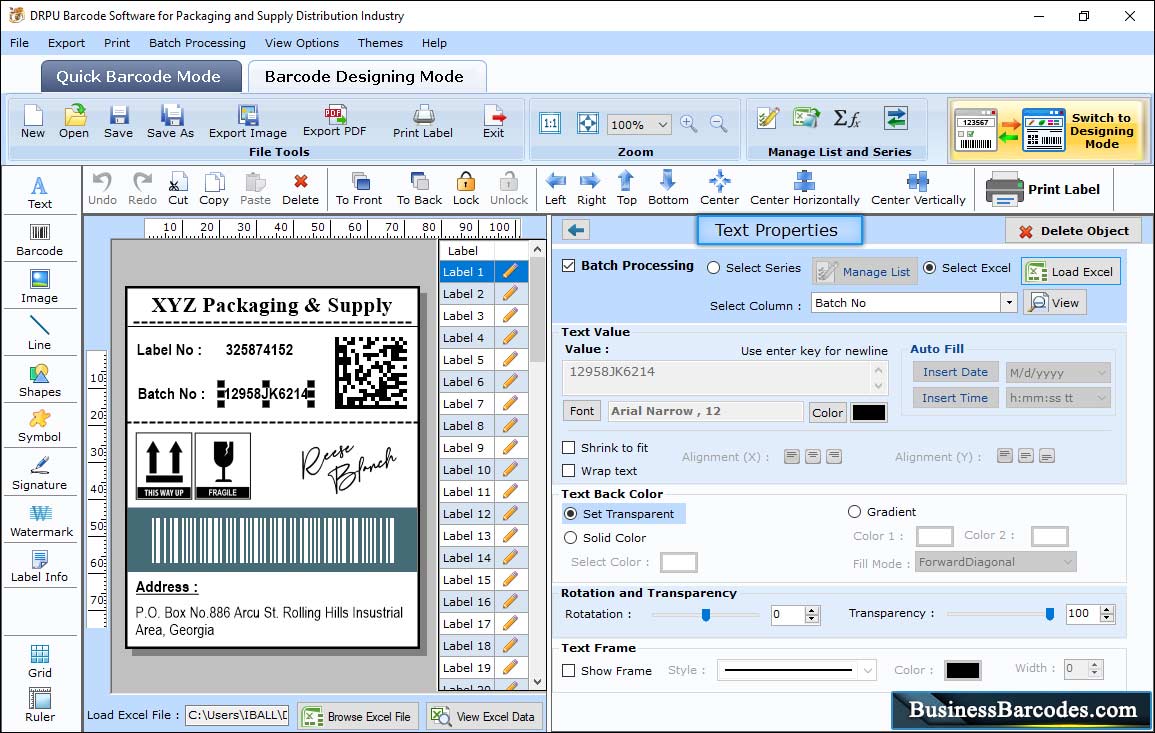Open the Batch Processing menu
The height and width of the screenshot is (733, 1155).
click(x=197, y=43)
